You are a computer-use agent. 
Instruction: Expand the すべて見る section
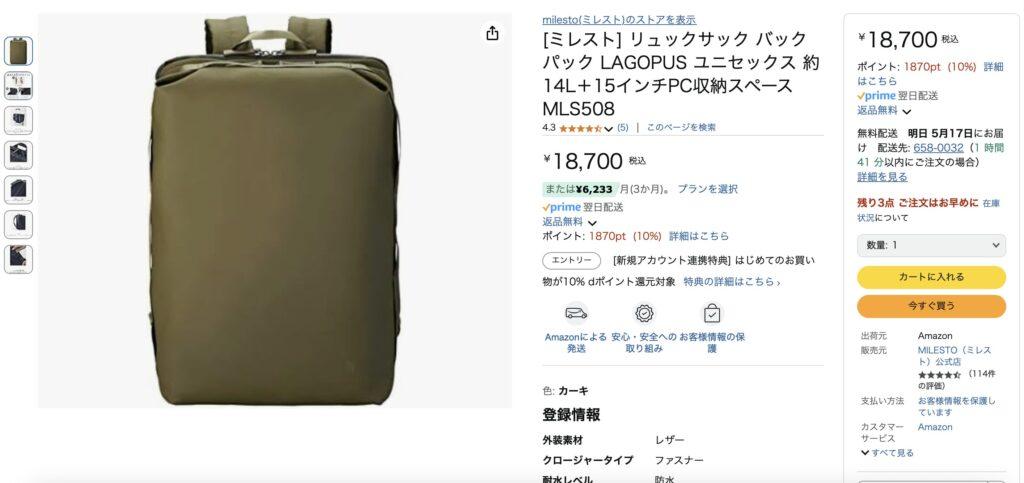point(888,453)
